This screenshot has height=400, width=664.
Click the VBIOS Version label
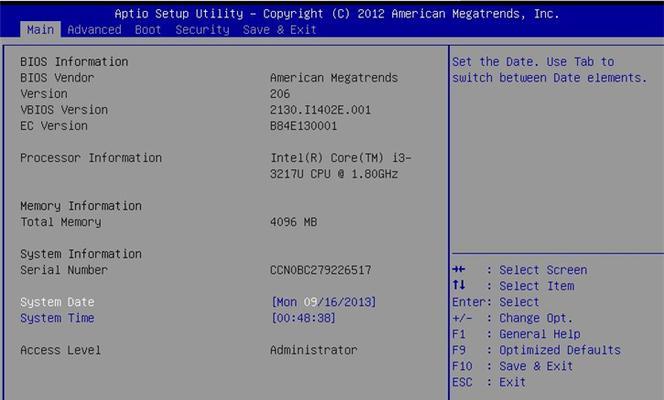pyautogui.click(x=64, y=110)
